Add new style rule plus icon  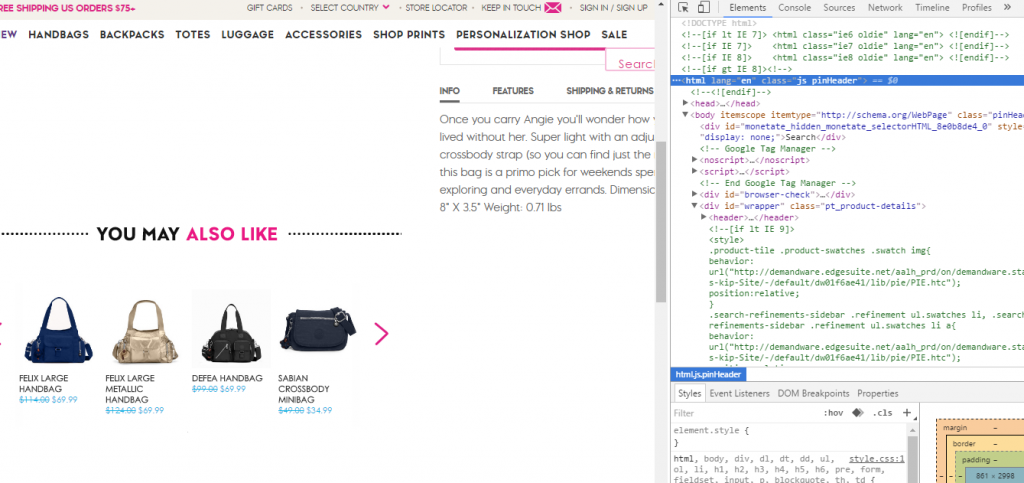coord(906,413)
